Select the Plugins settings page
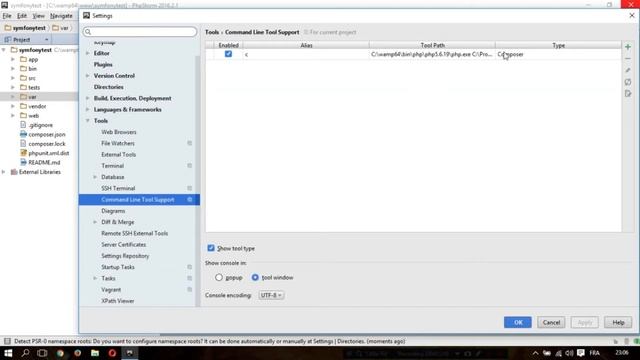 (x=103, y=64)
